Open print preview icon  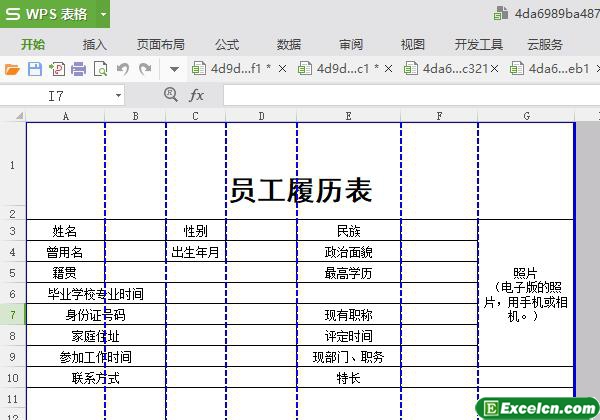[x=101, y=69]
